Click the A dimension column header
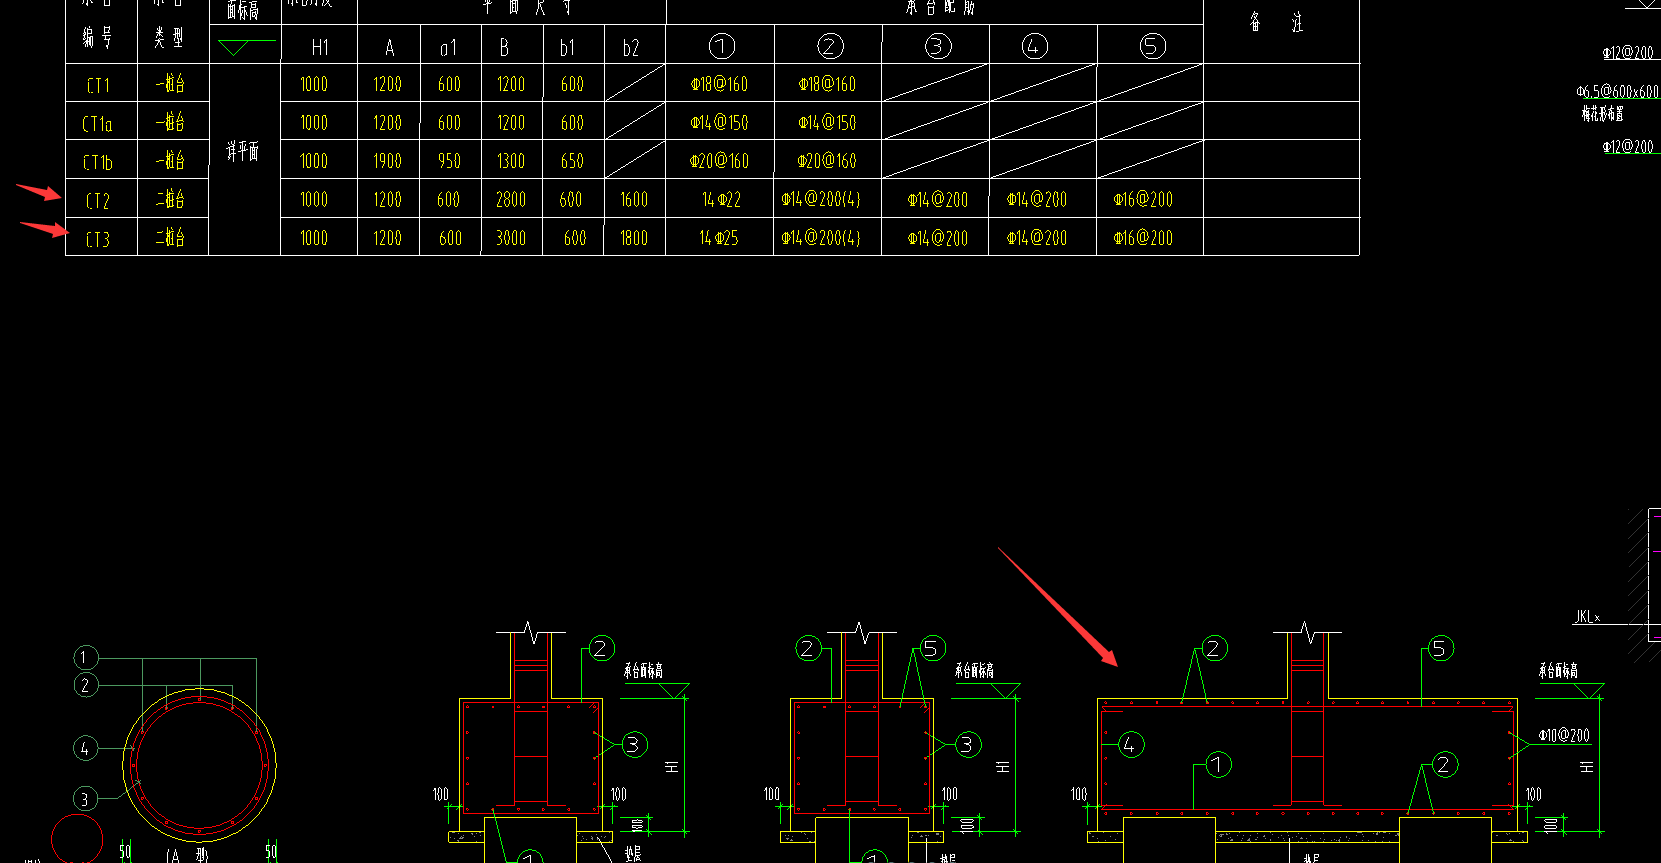 [389, 47]
